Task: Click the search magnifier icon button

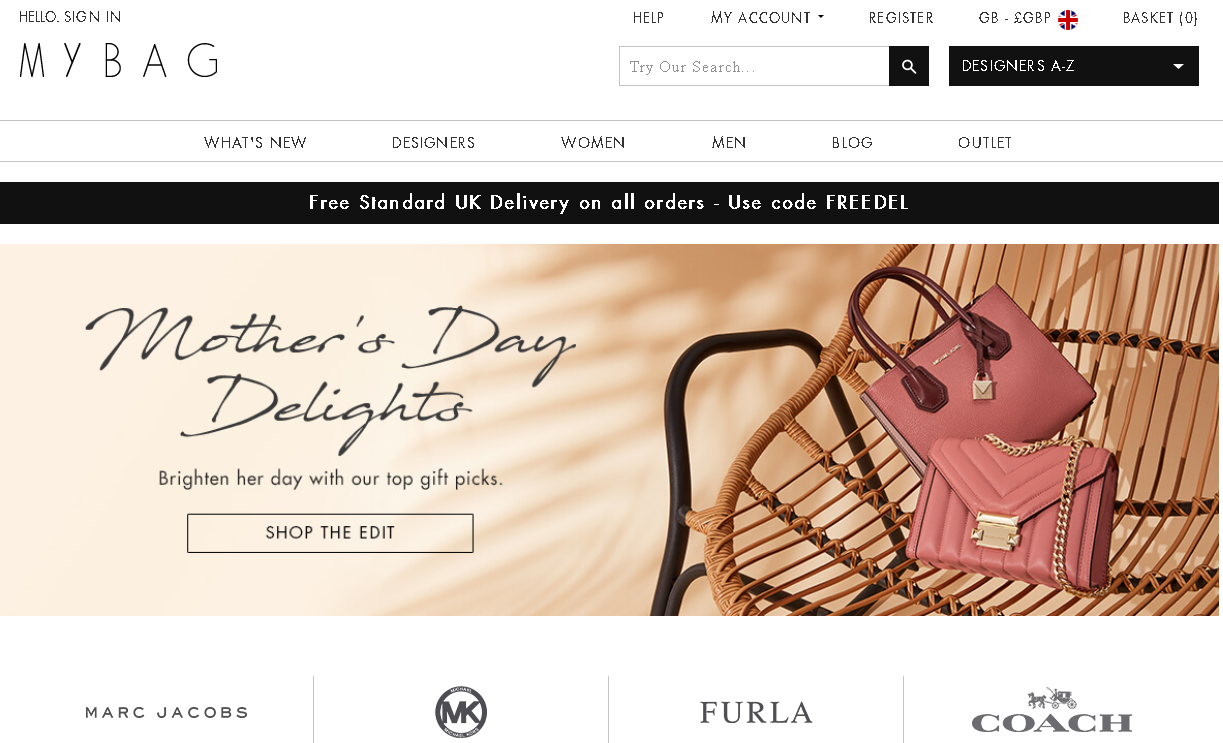Action: [908, 66]
